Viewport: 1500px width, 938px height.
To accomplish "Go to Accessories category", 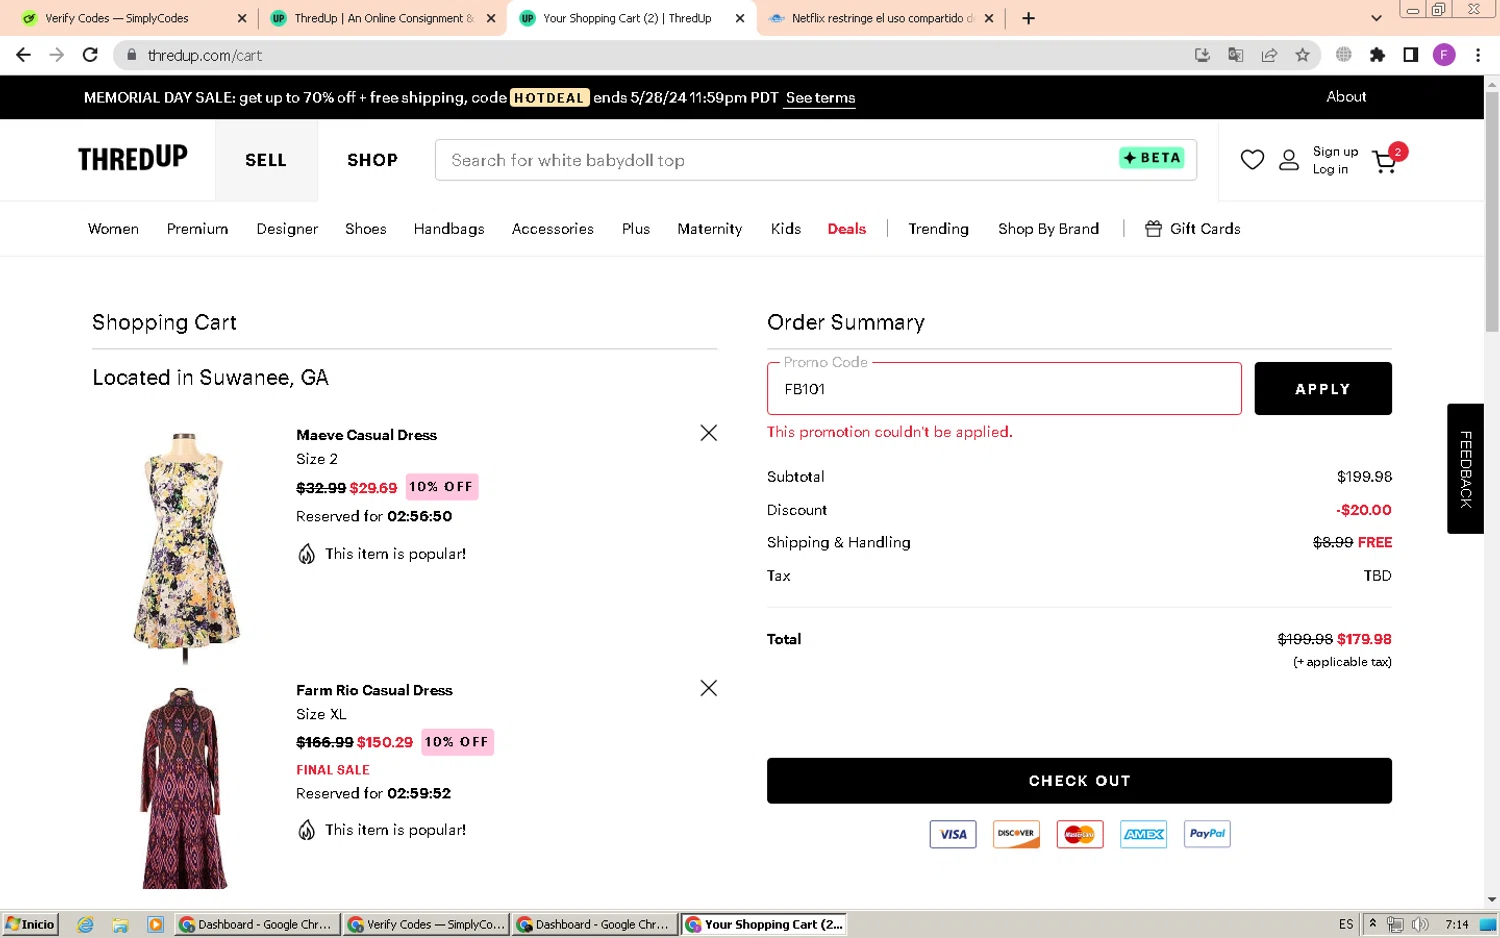I will [x=553, y=229].
